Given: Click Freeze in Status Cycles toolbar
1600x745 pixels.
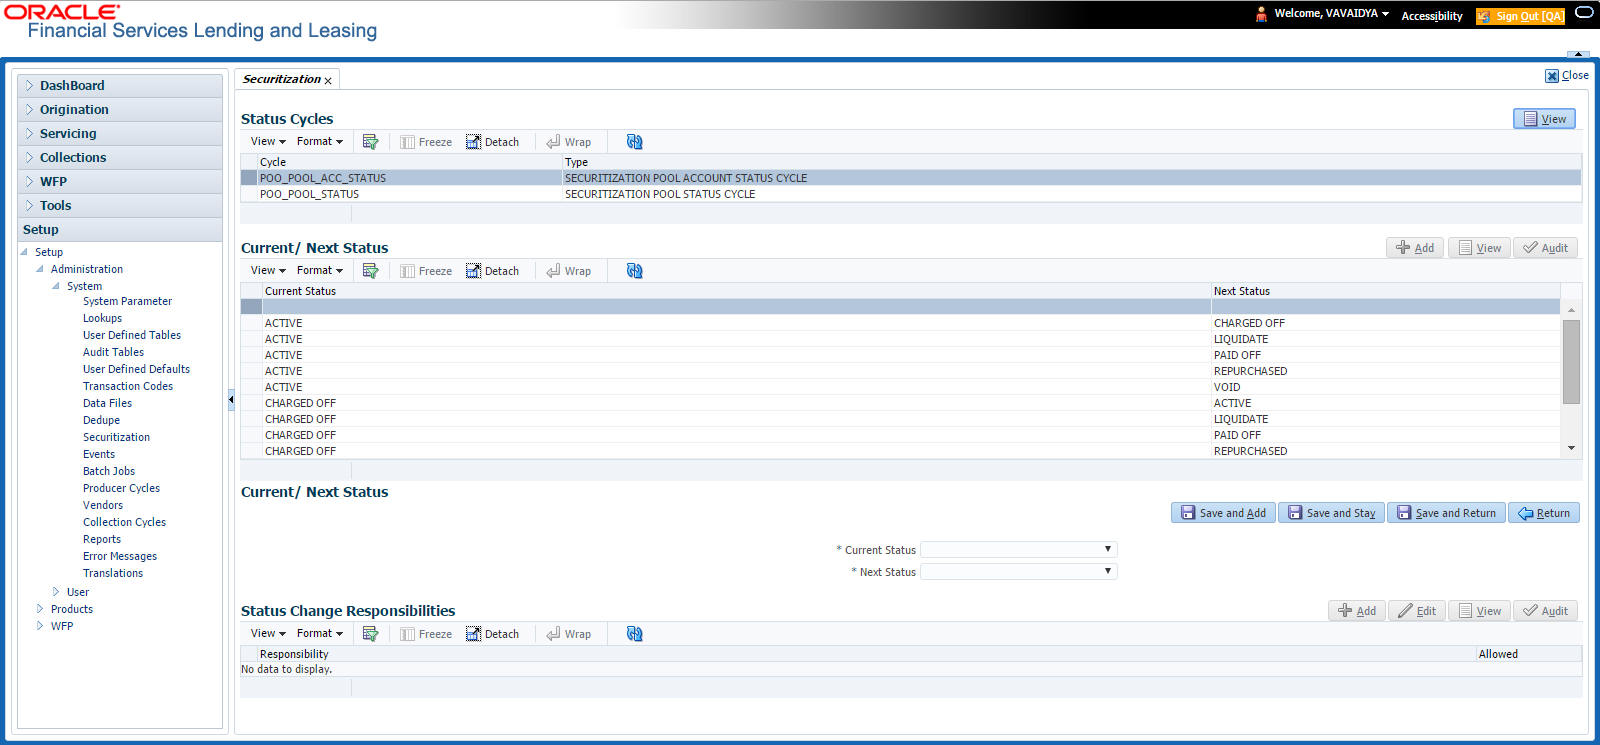Looking at the screenshot, I should click(x=426, y=142).
